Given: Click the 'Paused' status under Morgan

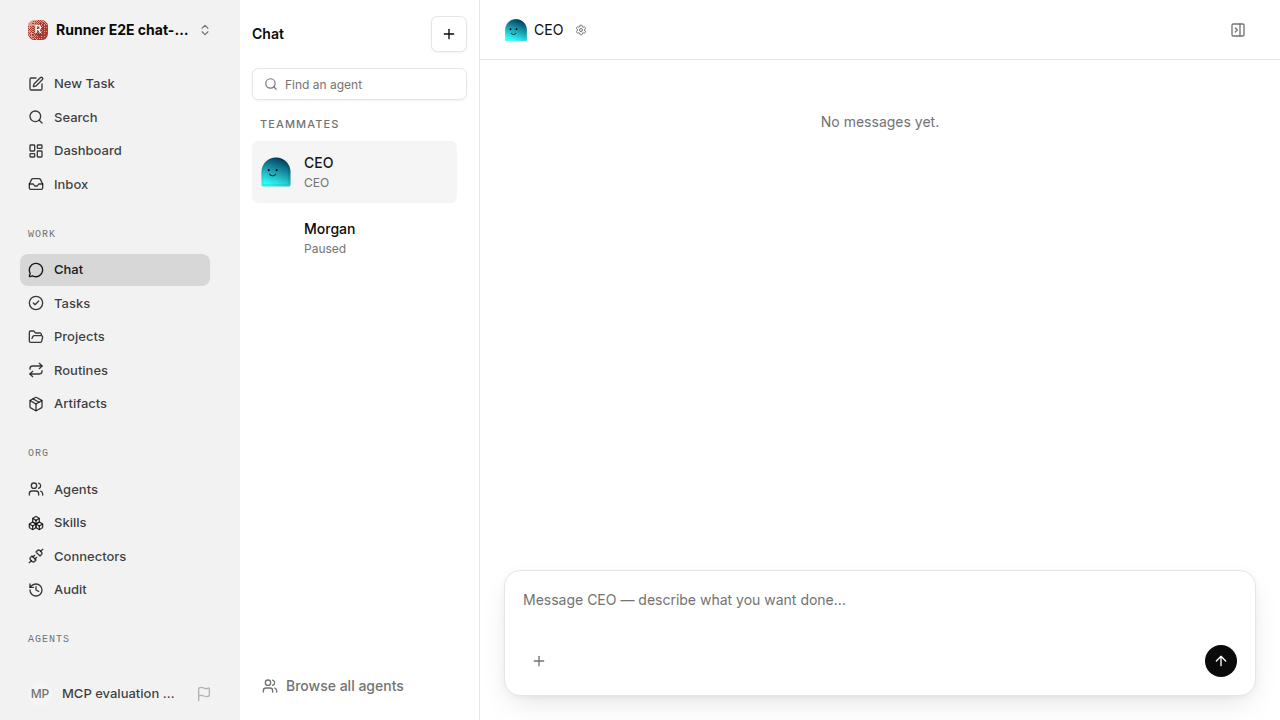Looking at the screenshot, I should pyautogui.click(x=325, y=249).
